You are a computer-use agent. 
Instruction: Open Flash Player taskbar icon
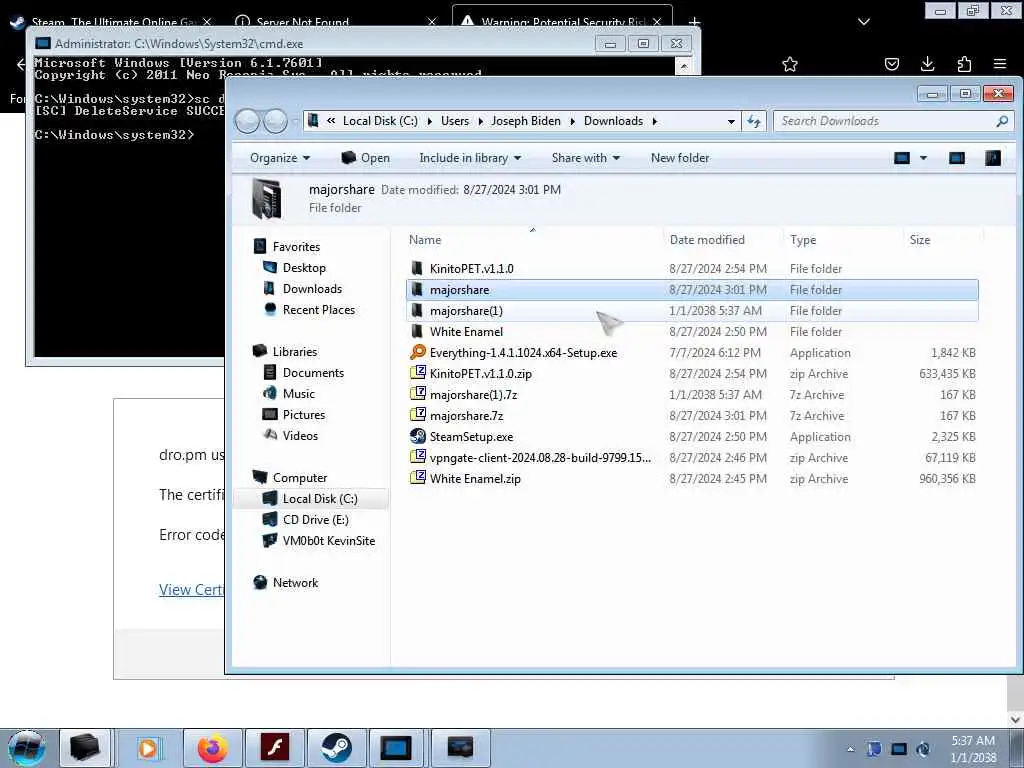274,748
